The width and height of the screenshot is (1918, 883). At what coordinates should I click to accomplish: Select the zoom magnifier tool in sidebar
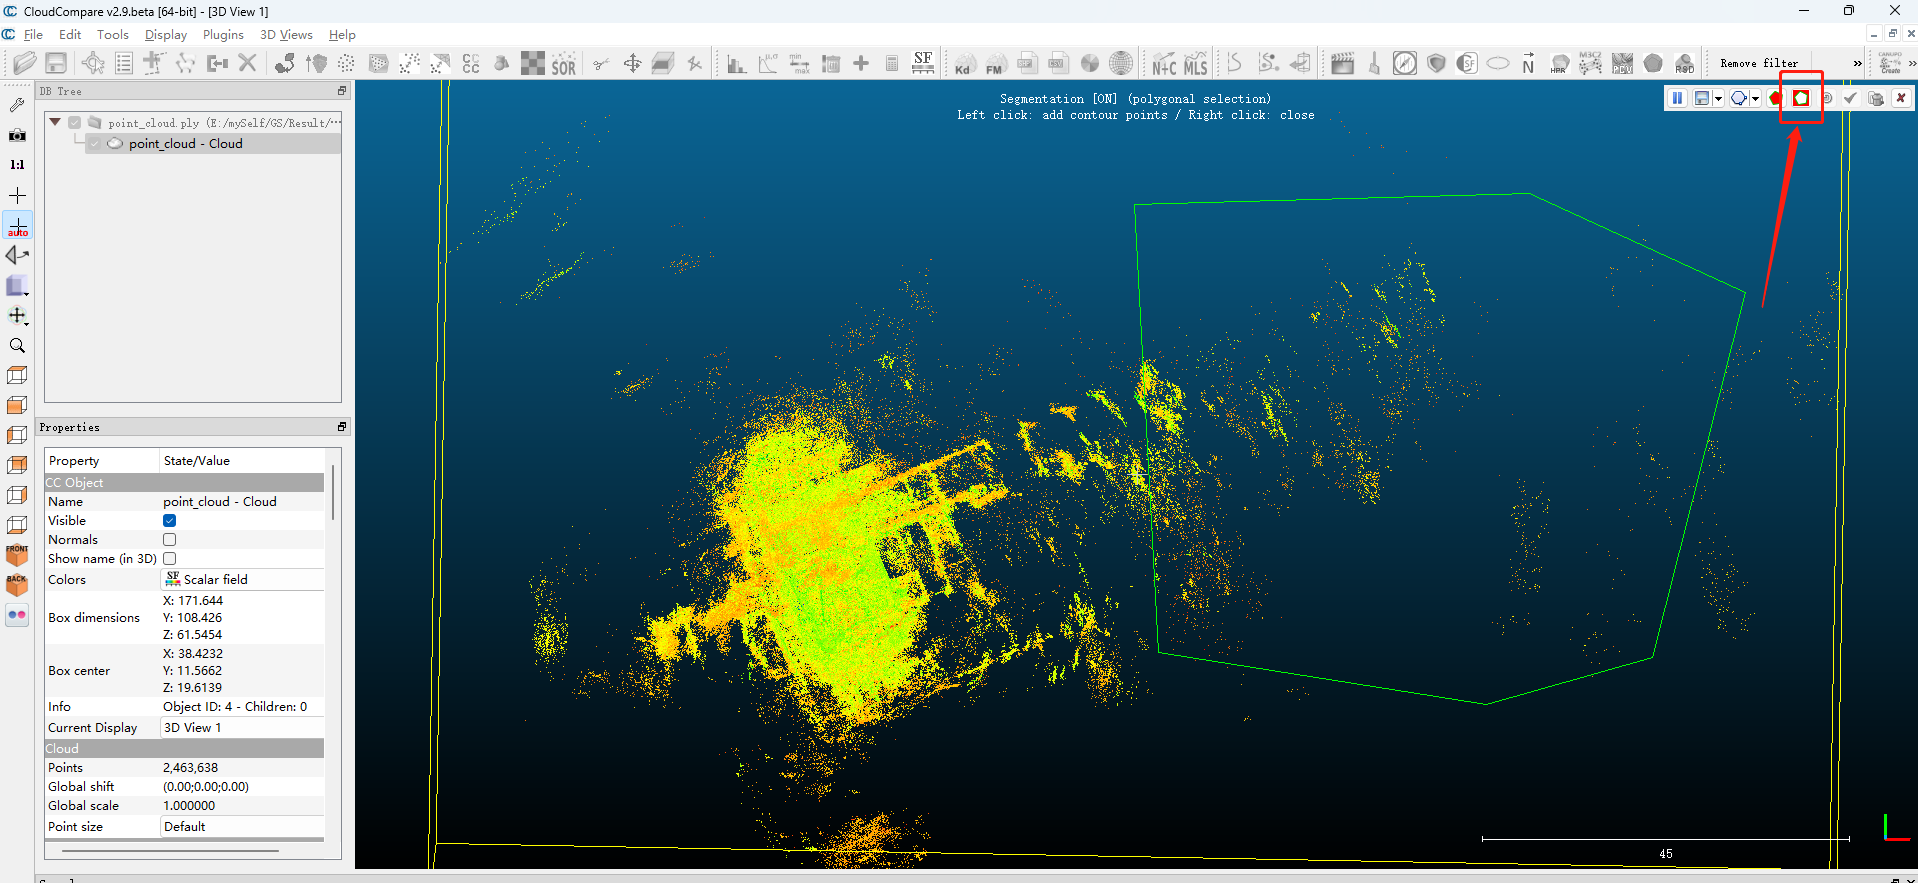(x=17, y=346)
